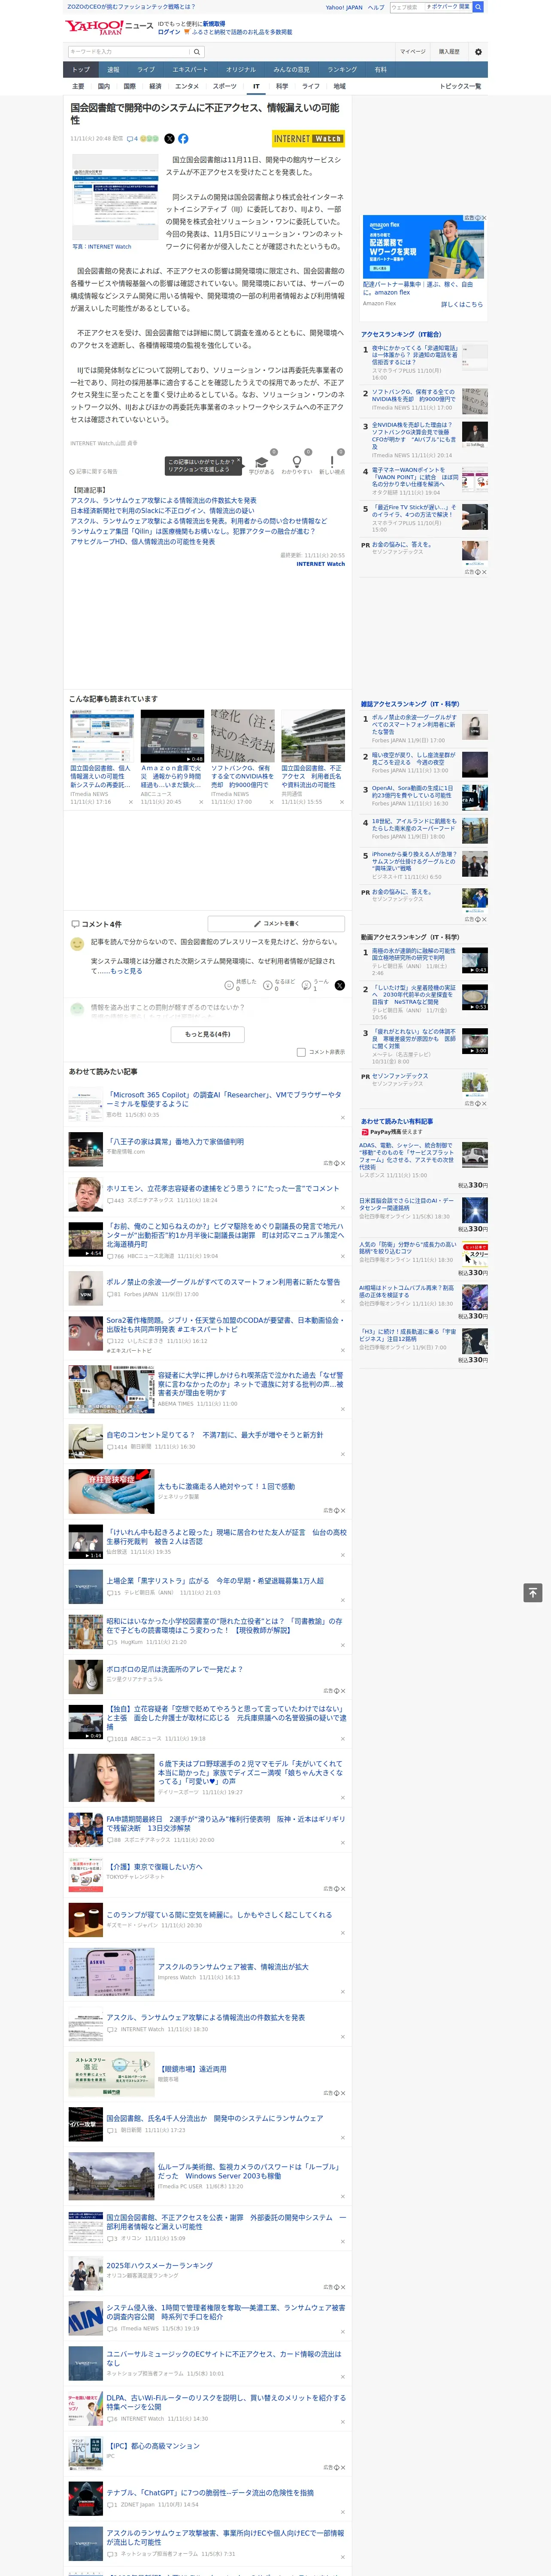Viewport: 551px width, 2576px height.
Task: Open トピックス一覧 link
Action: click(x=460, y=87)
